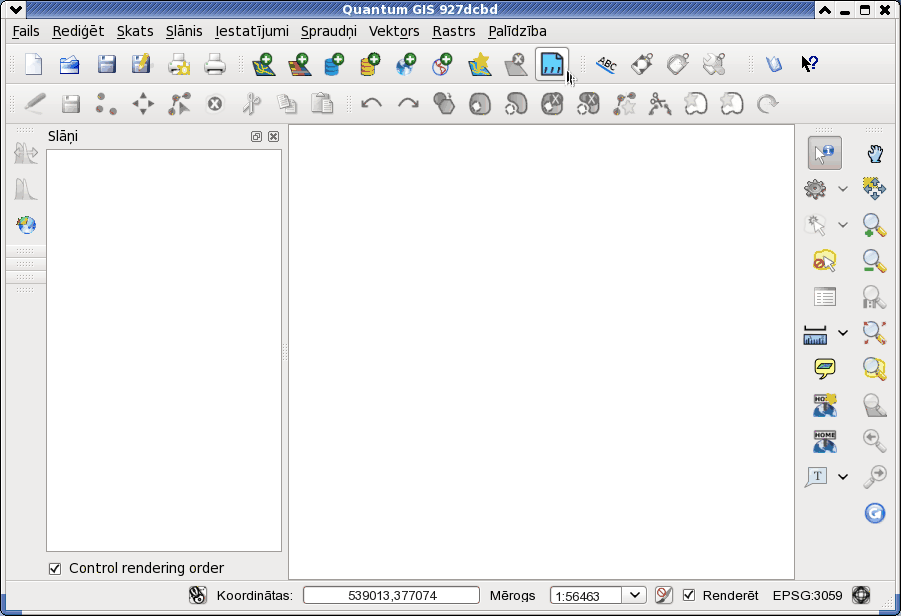
Task: Click the Map Tips speech bubble icon
Action: (825, 368)
